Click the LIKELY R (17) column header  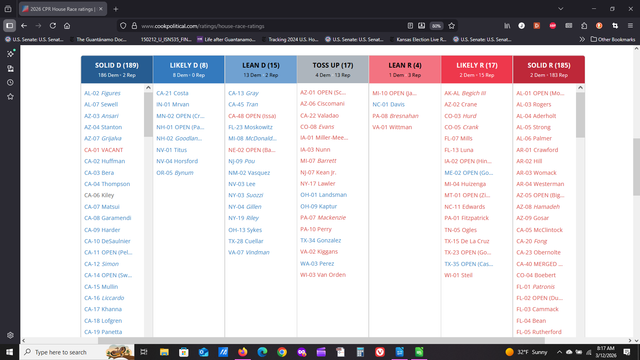coord(477,69)
